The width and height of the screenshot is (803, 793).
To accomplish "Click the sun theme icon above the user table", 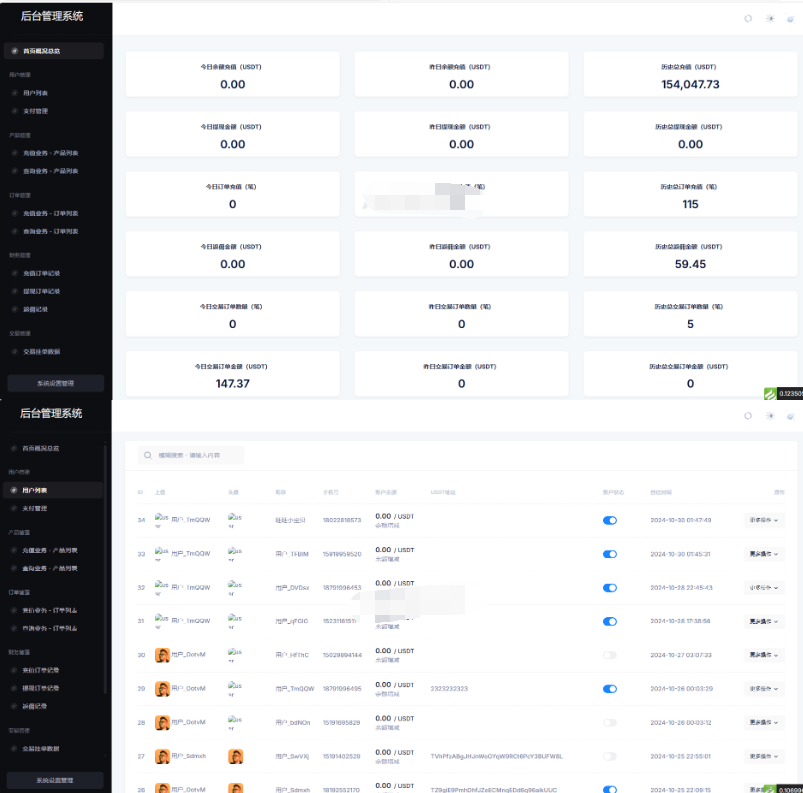I will point(770,416).
